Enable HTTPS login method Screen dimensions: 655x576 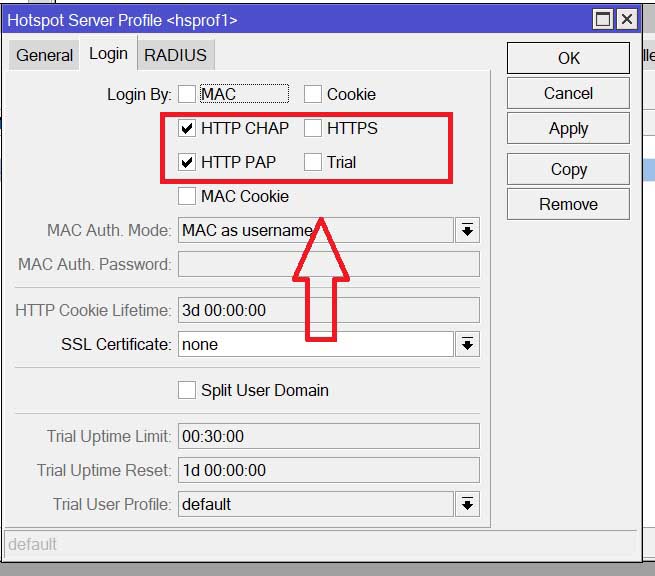tap(313, 129)
